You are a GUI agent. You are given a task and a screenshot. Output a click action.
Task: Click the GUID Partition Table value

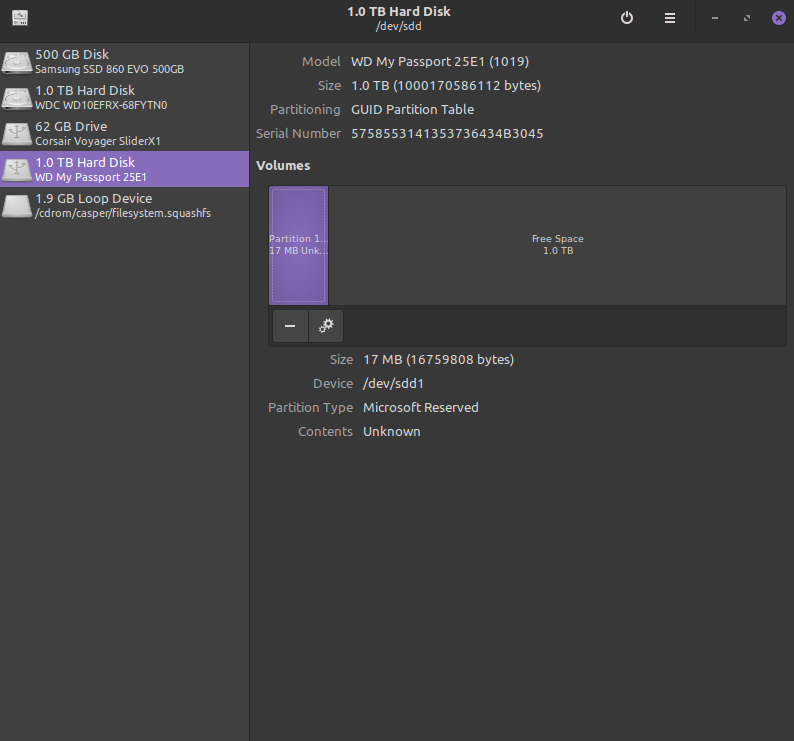pos(413,109)
